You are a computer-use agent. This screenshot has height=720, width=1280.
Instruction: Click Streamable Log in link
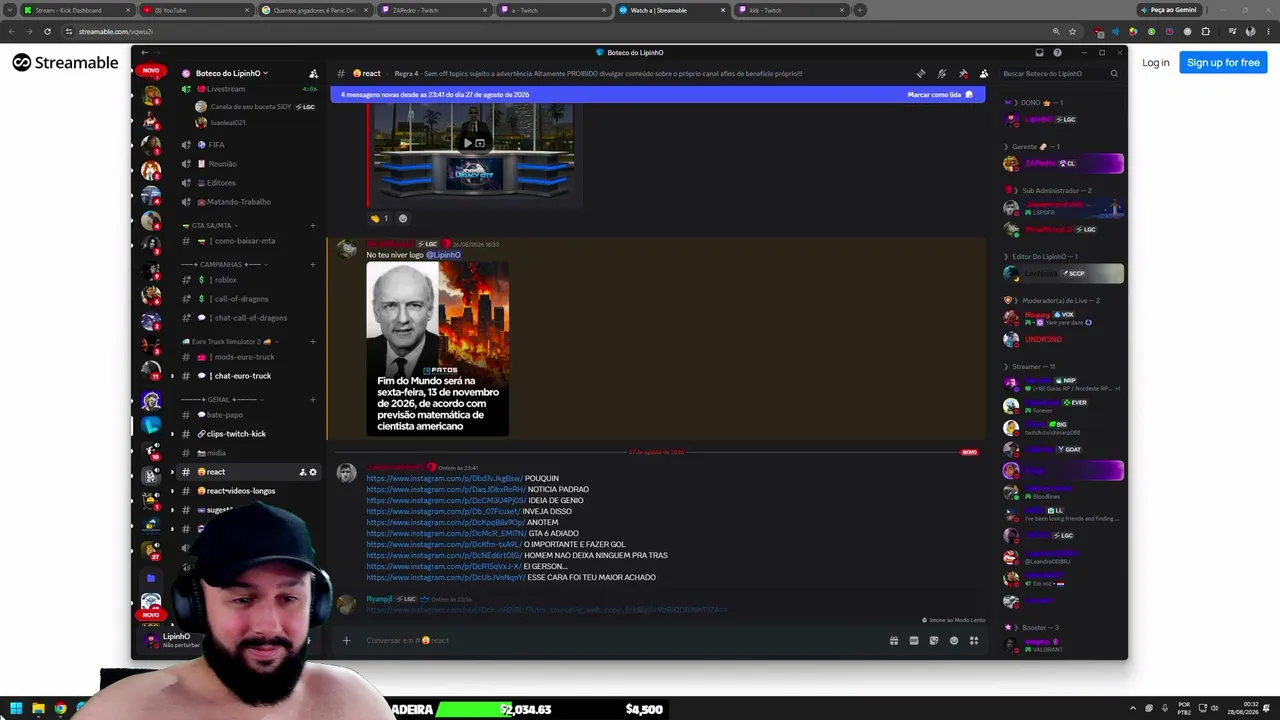(1155, 62)
